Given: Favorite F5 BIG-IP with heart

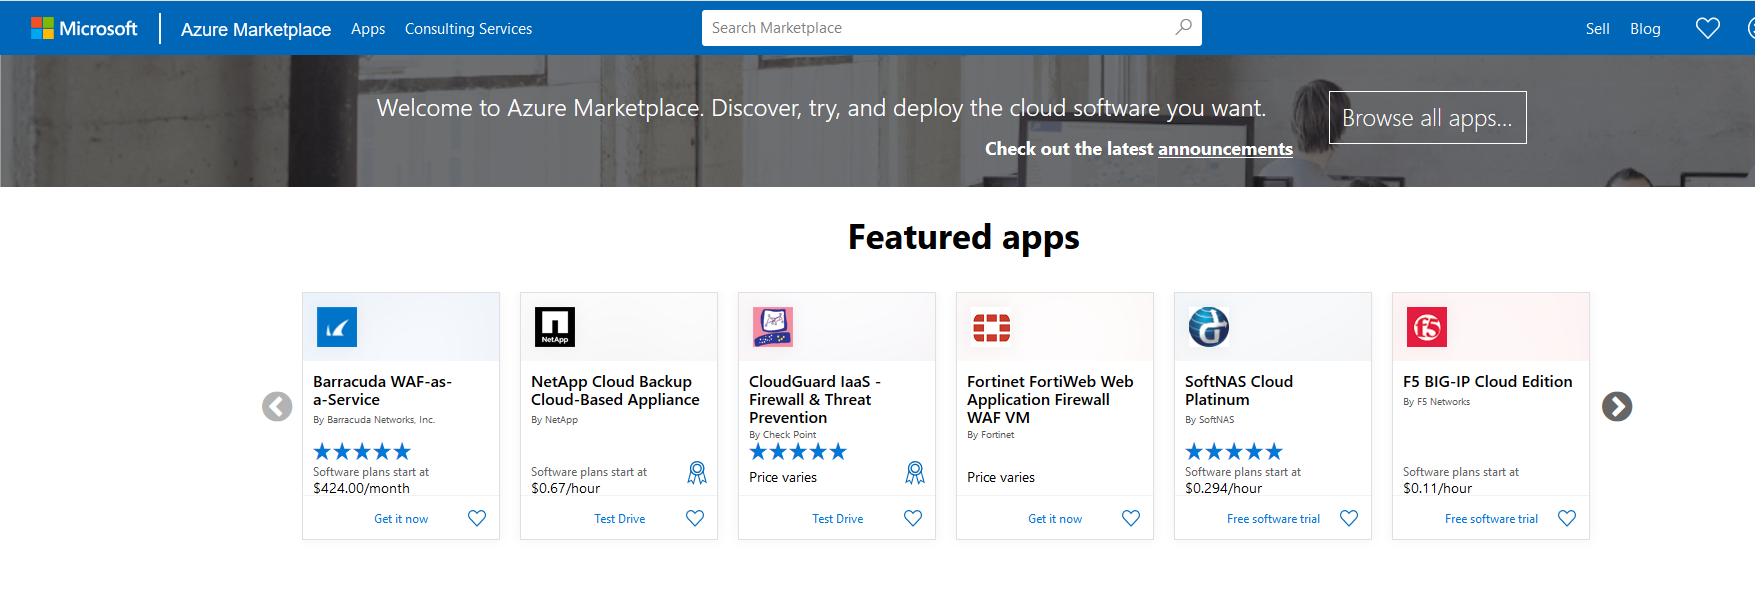Looking at the screenshot, I should (1567, 518).
